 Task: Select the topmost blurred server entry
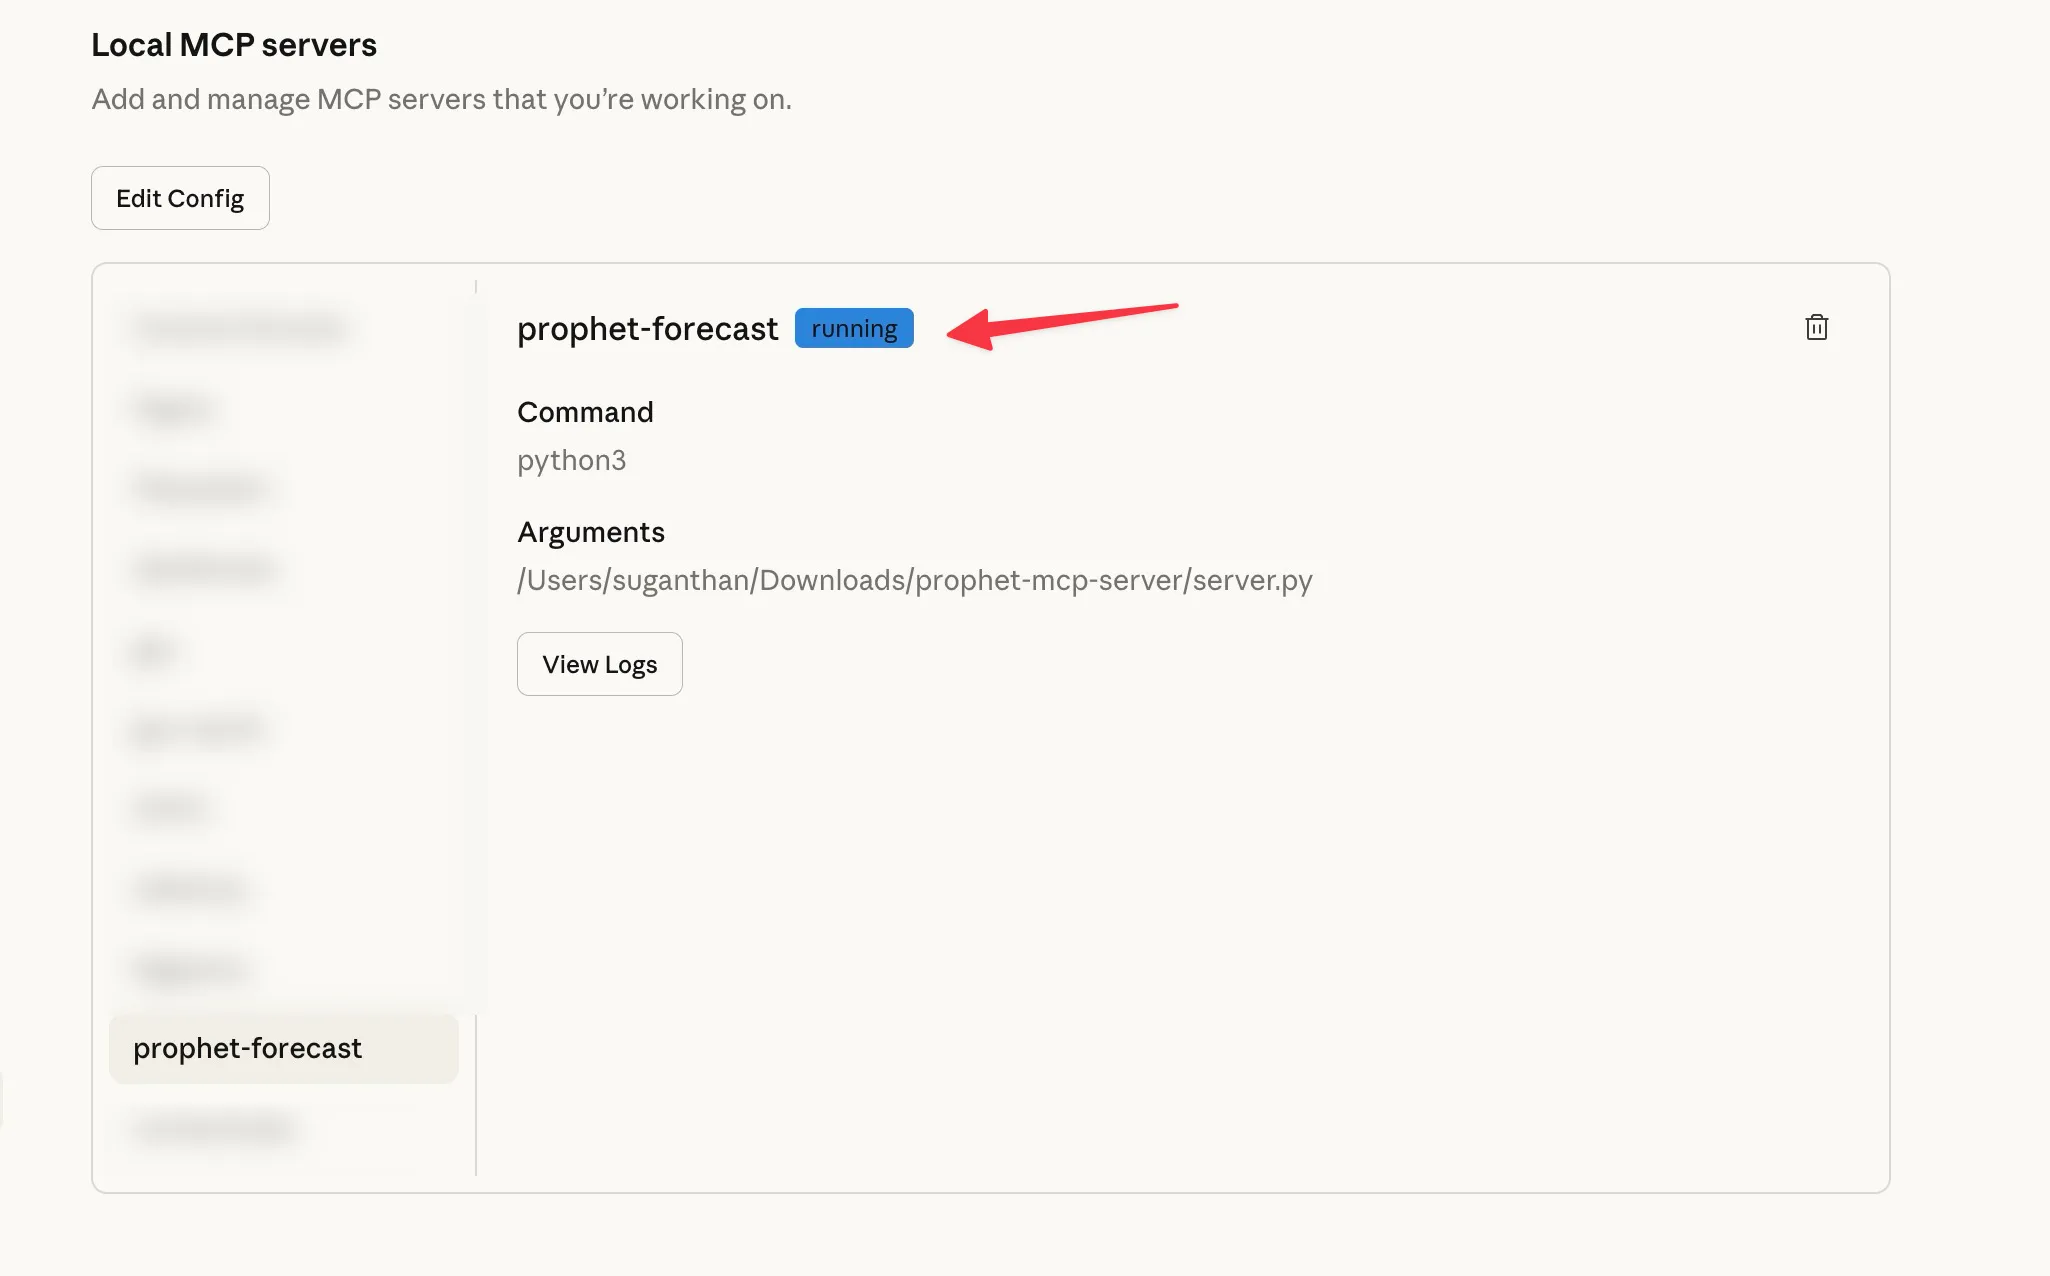240,328
